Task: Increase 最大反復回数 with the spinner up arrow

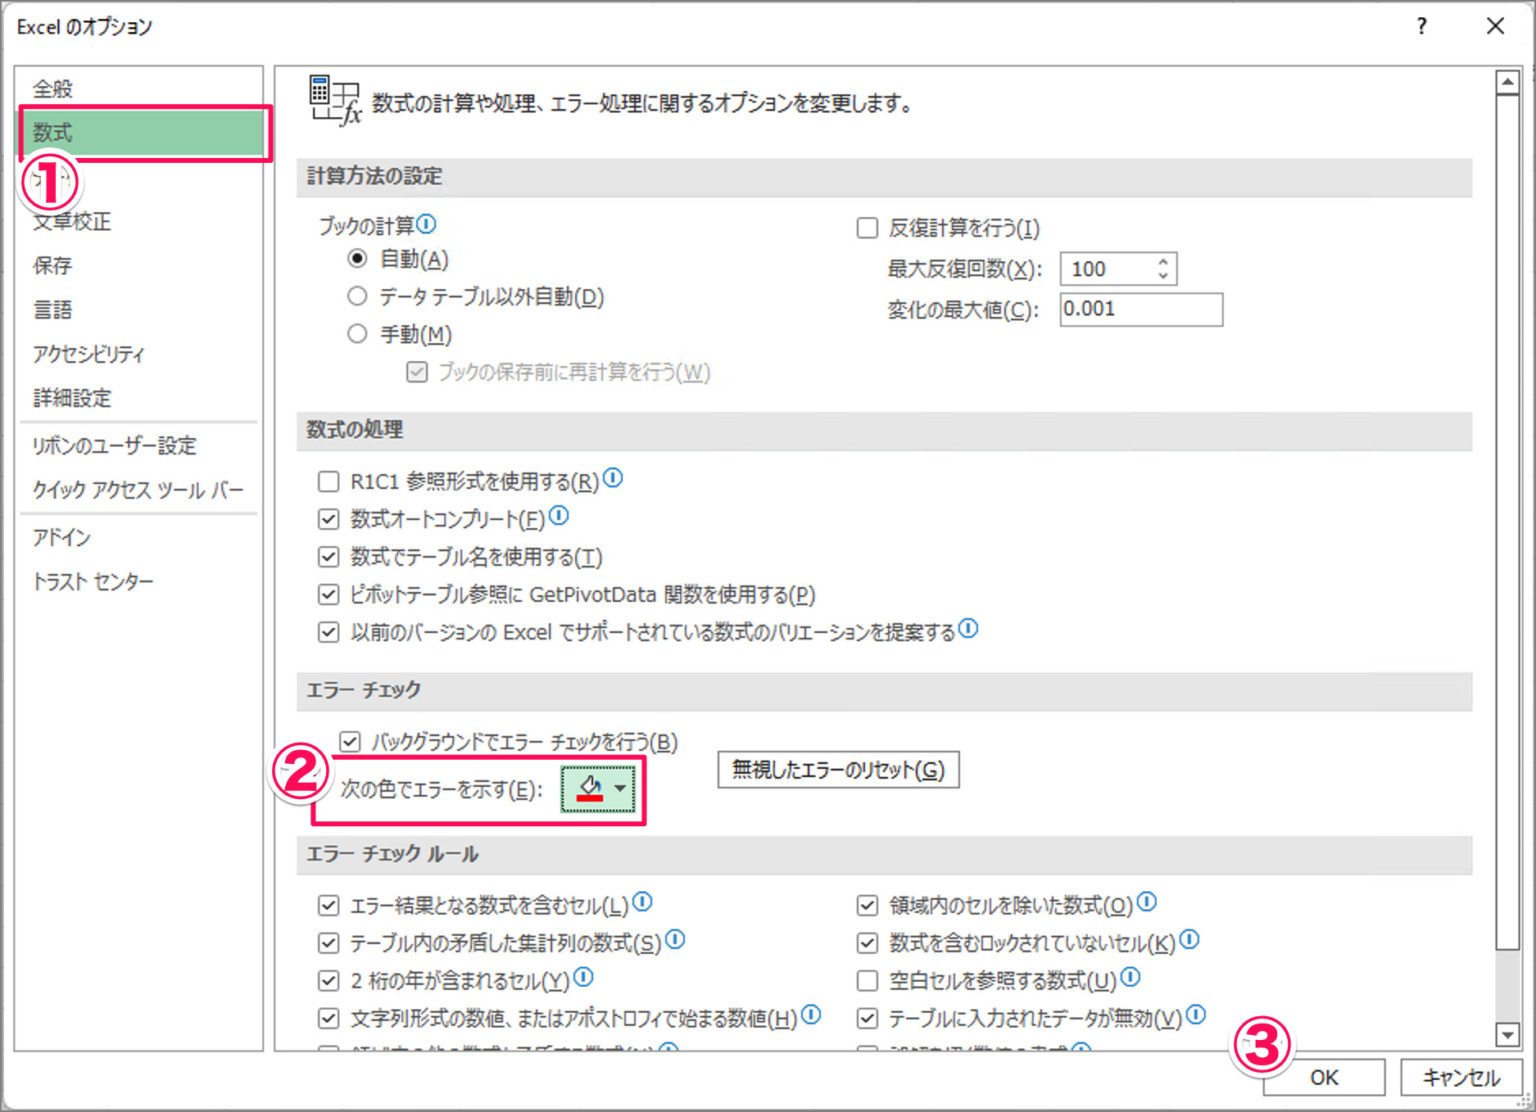Action: point(1163,262)
